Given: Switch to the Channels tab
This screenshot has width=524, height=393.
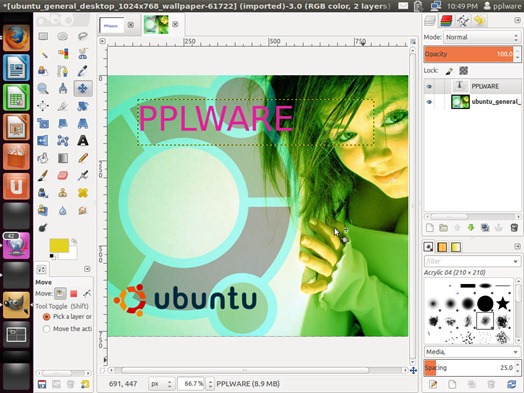Looking at the screenshot, I should (x=446, y=21).
